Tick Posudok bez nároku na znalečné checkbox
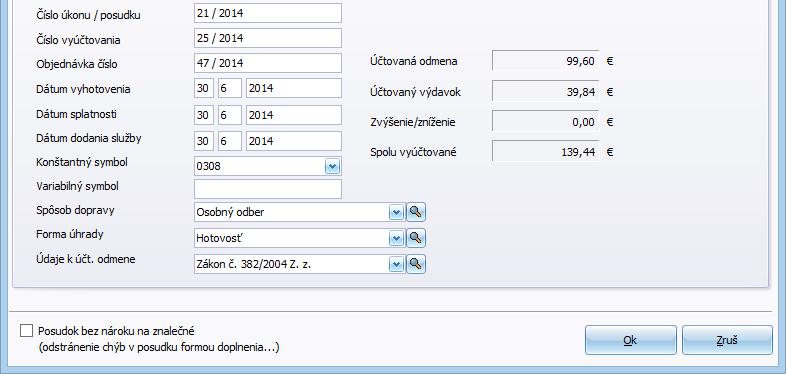 pyautogui.click(x=26, y=331)
